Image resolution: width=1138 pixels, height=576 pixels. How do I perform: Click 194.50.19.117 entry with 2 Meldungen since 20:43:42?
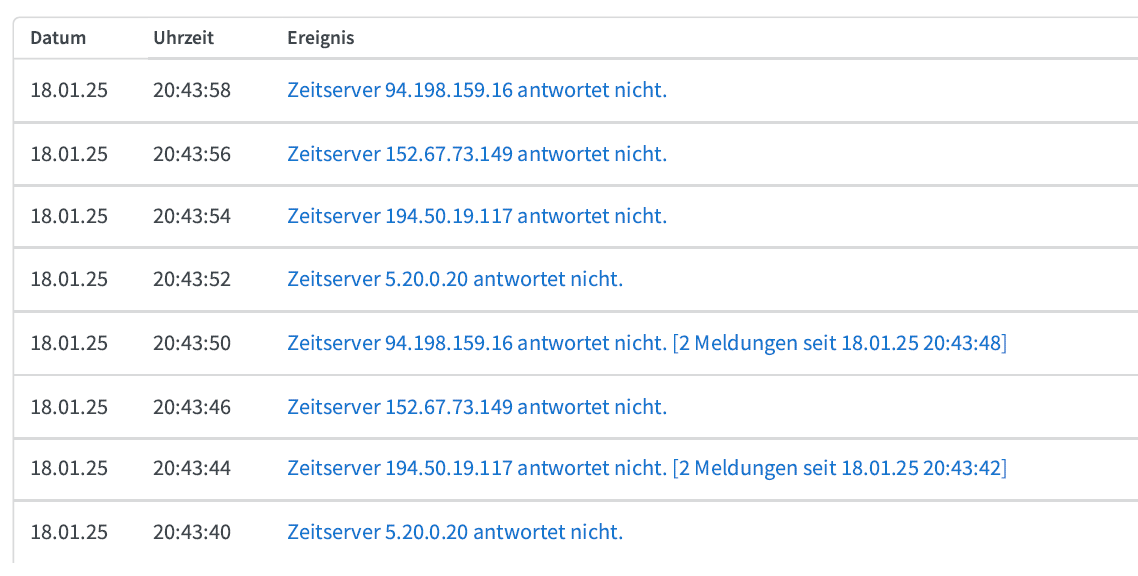[x=647, y=469]
